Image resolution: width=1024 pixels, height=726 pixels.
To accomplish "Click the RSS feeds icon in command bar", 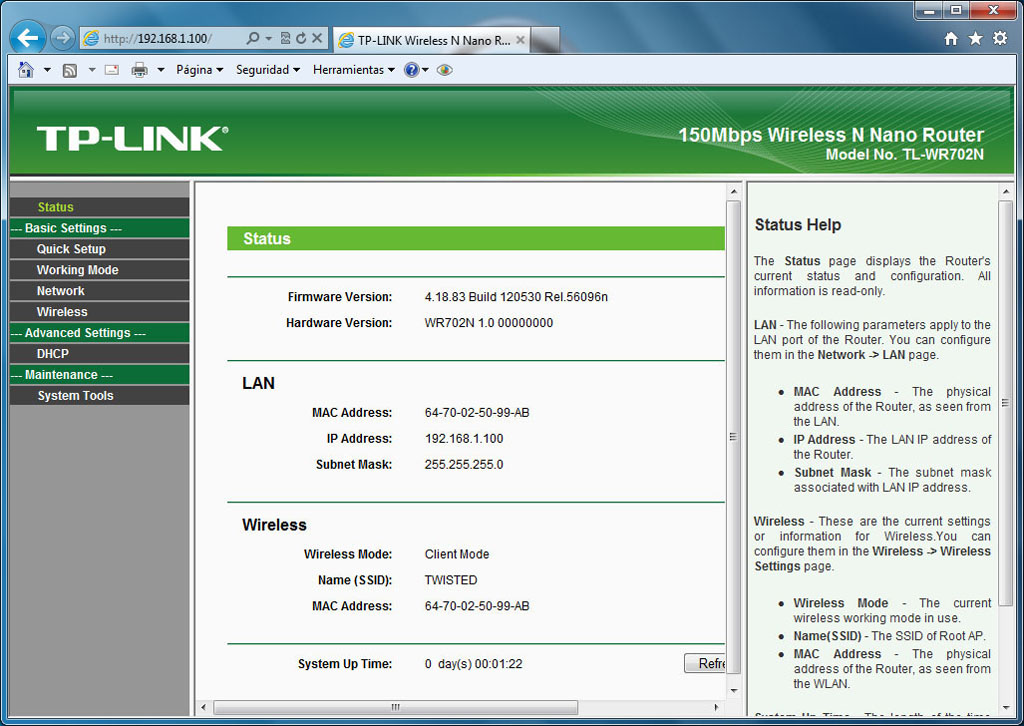I will pos(70,70).
